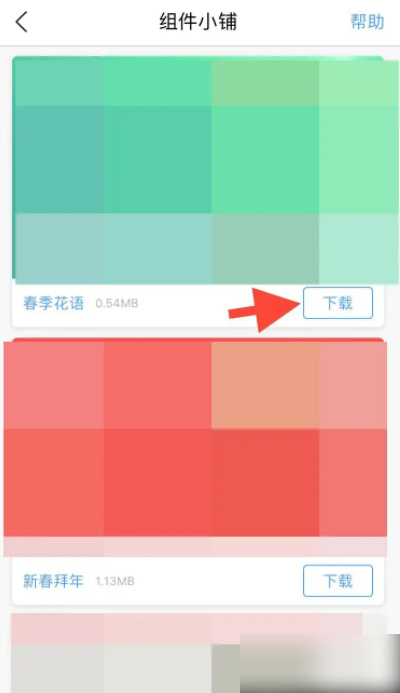The width and height of the screenshot is (400, 693).
Task: Select the 新春拜年 widget name
Action: (53, 581)
